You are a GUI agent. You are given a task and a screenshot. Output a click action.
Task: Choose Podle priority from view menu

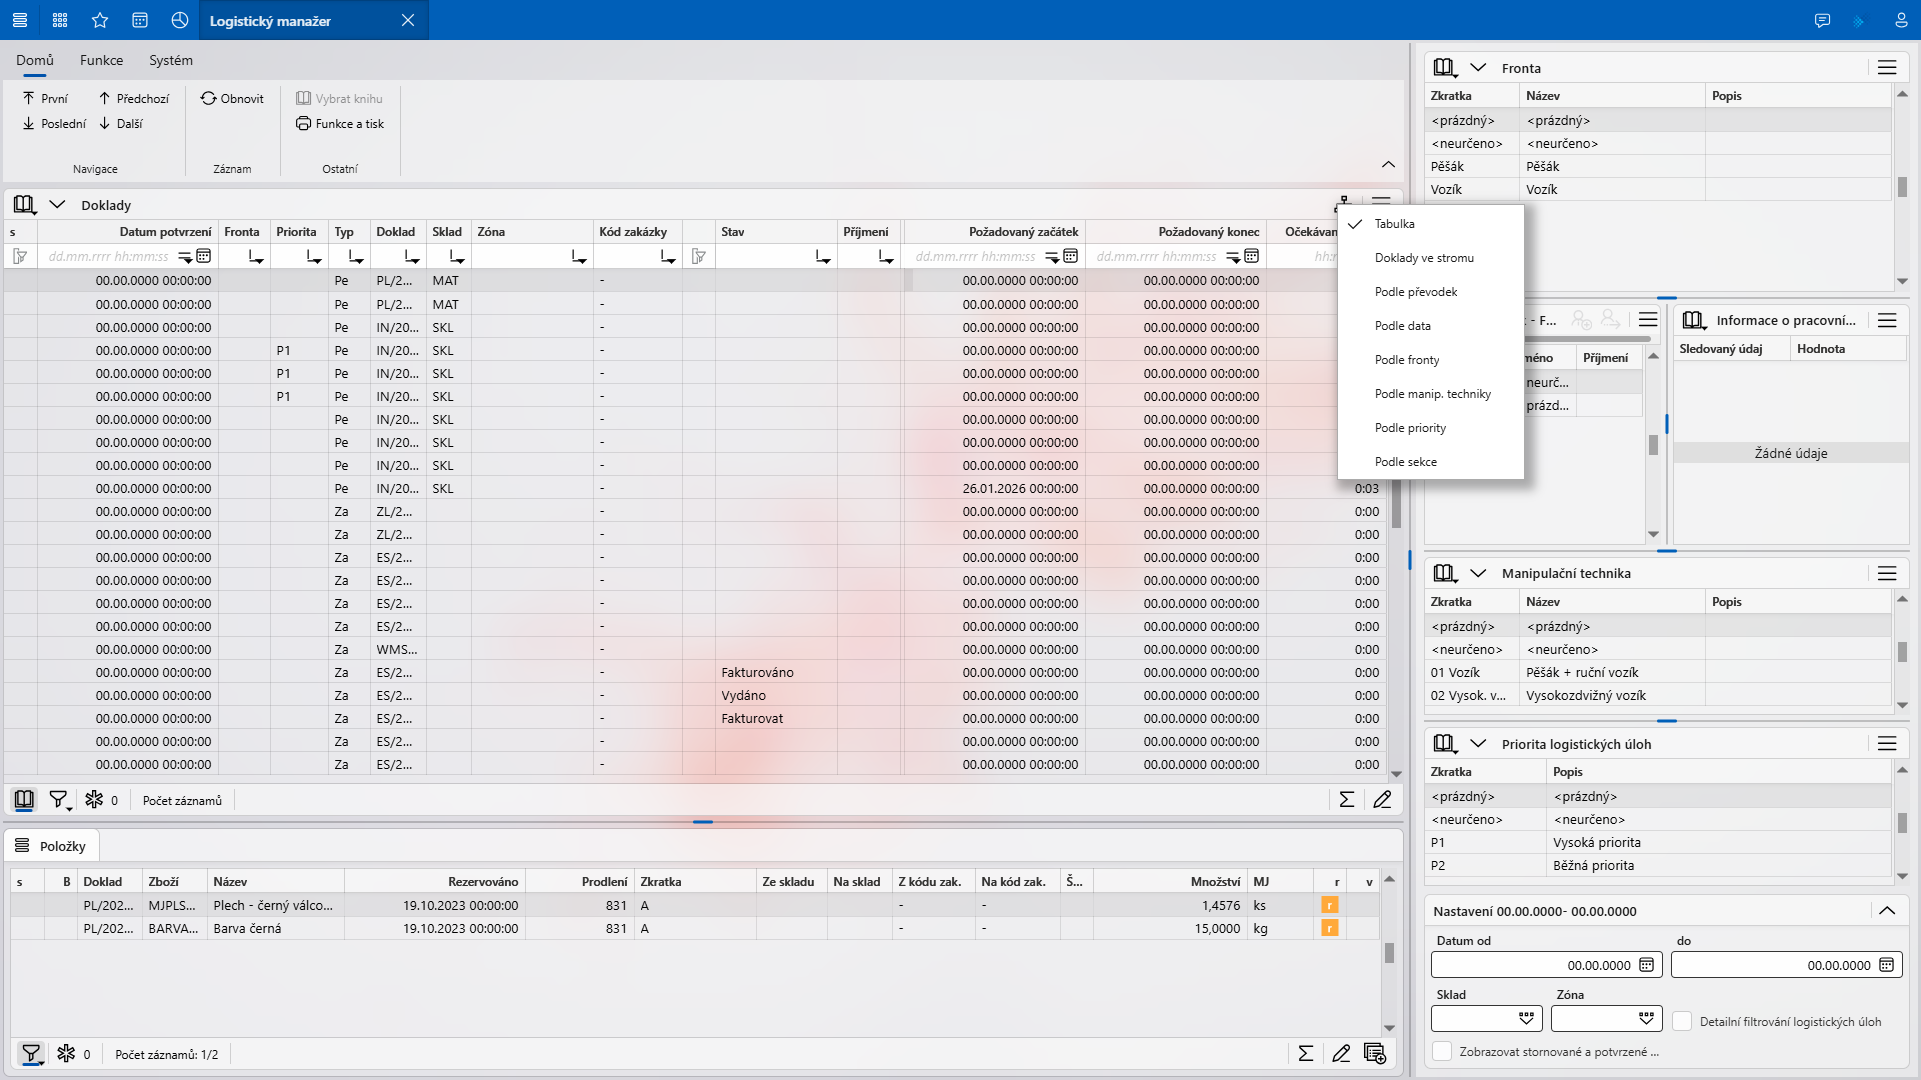tap(1410, 428)
